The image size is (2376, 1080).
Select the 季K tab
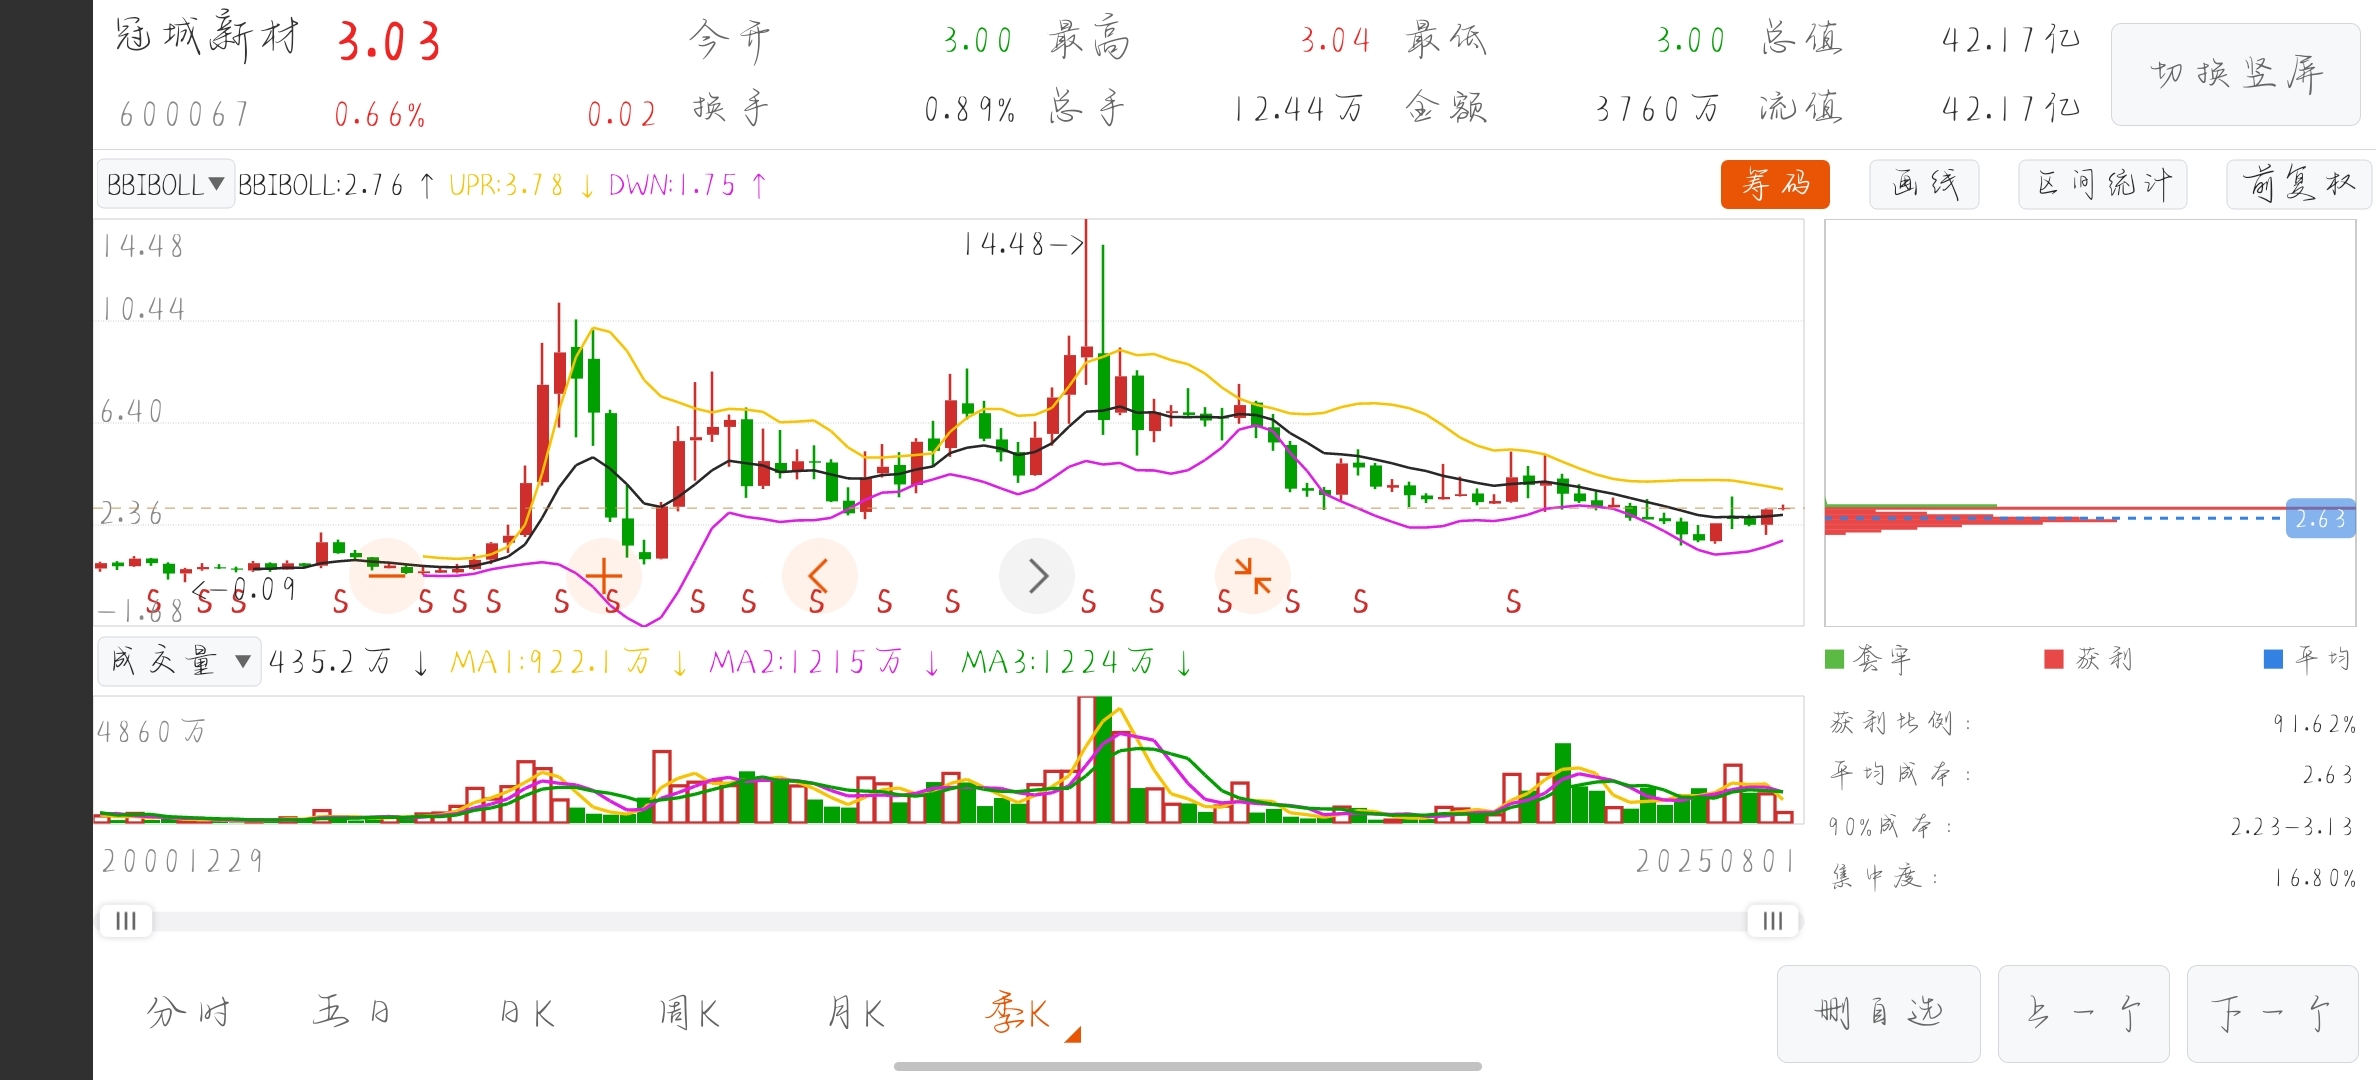1017,1012
